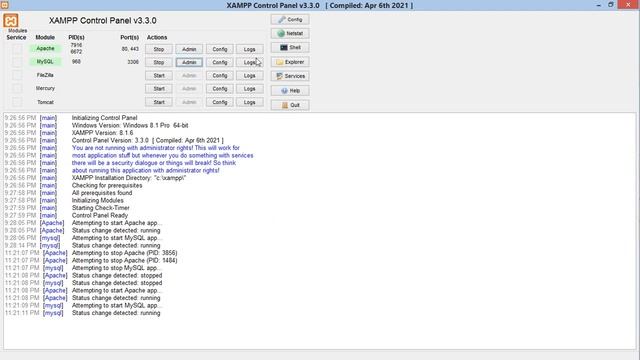Viewport: 640px width, 360px height.
Task: Click log line 'Starting Check-Timer'
Action: [100, 208]
